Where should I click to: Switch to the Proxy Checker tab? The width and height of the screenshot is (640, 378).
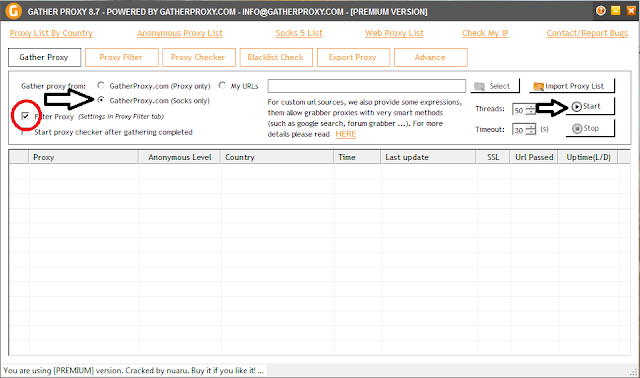(x=198, y=57)
